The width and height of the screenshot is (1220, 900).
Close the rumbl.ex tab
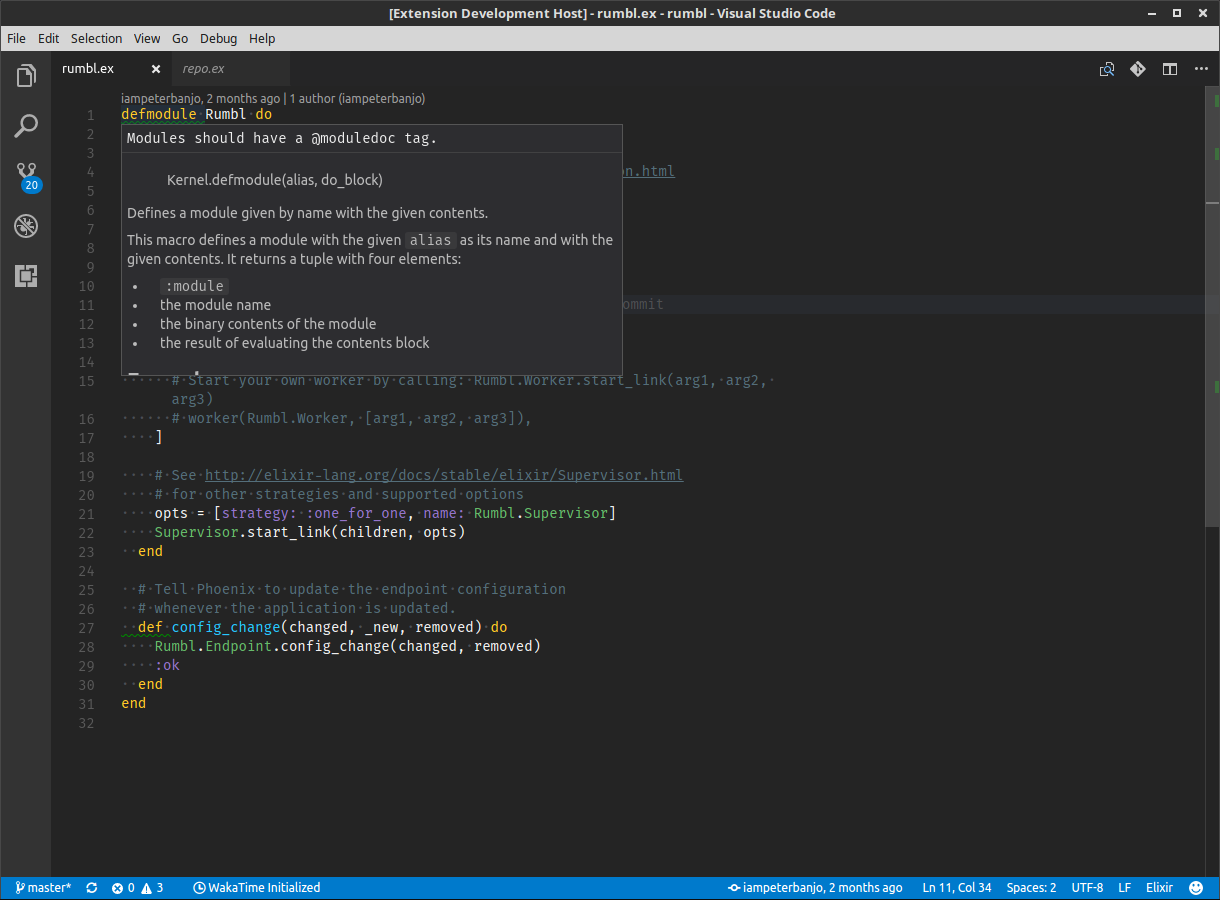[x=156, y=69]
